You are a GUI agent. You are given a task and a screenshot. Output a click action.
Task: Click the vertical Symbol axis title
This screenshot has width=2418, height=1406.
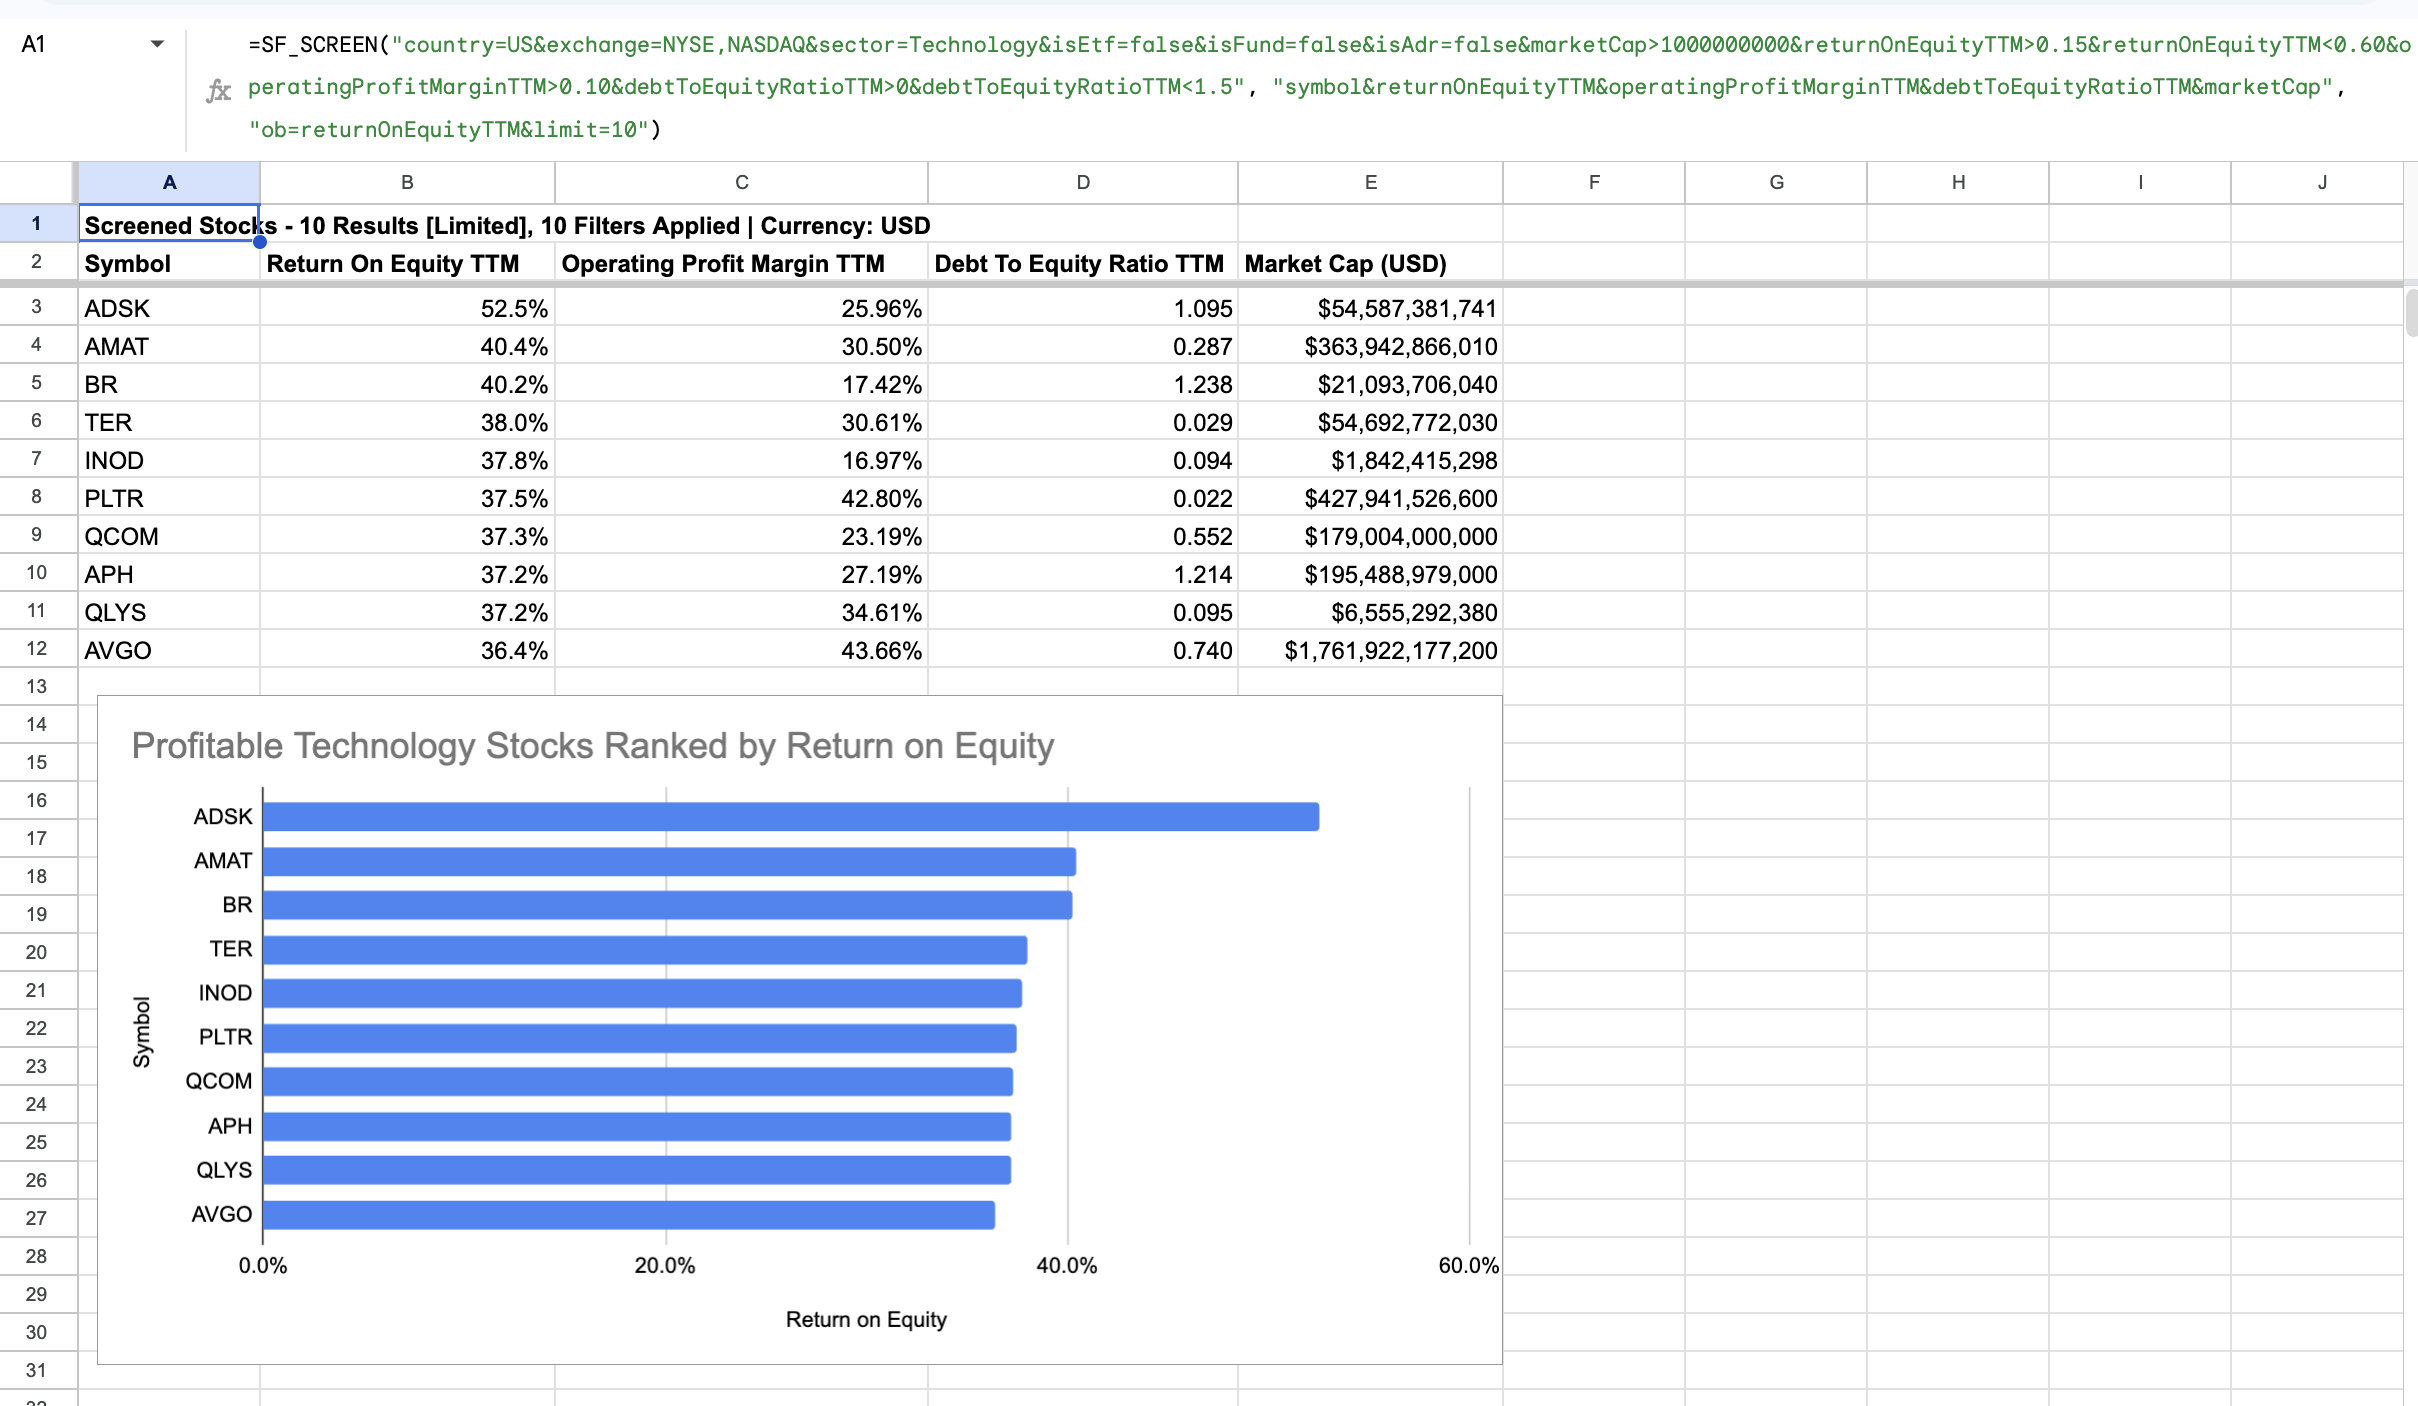tap(142, 1031)
